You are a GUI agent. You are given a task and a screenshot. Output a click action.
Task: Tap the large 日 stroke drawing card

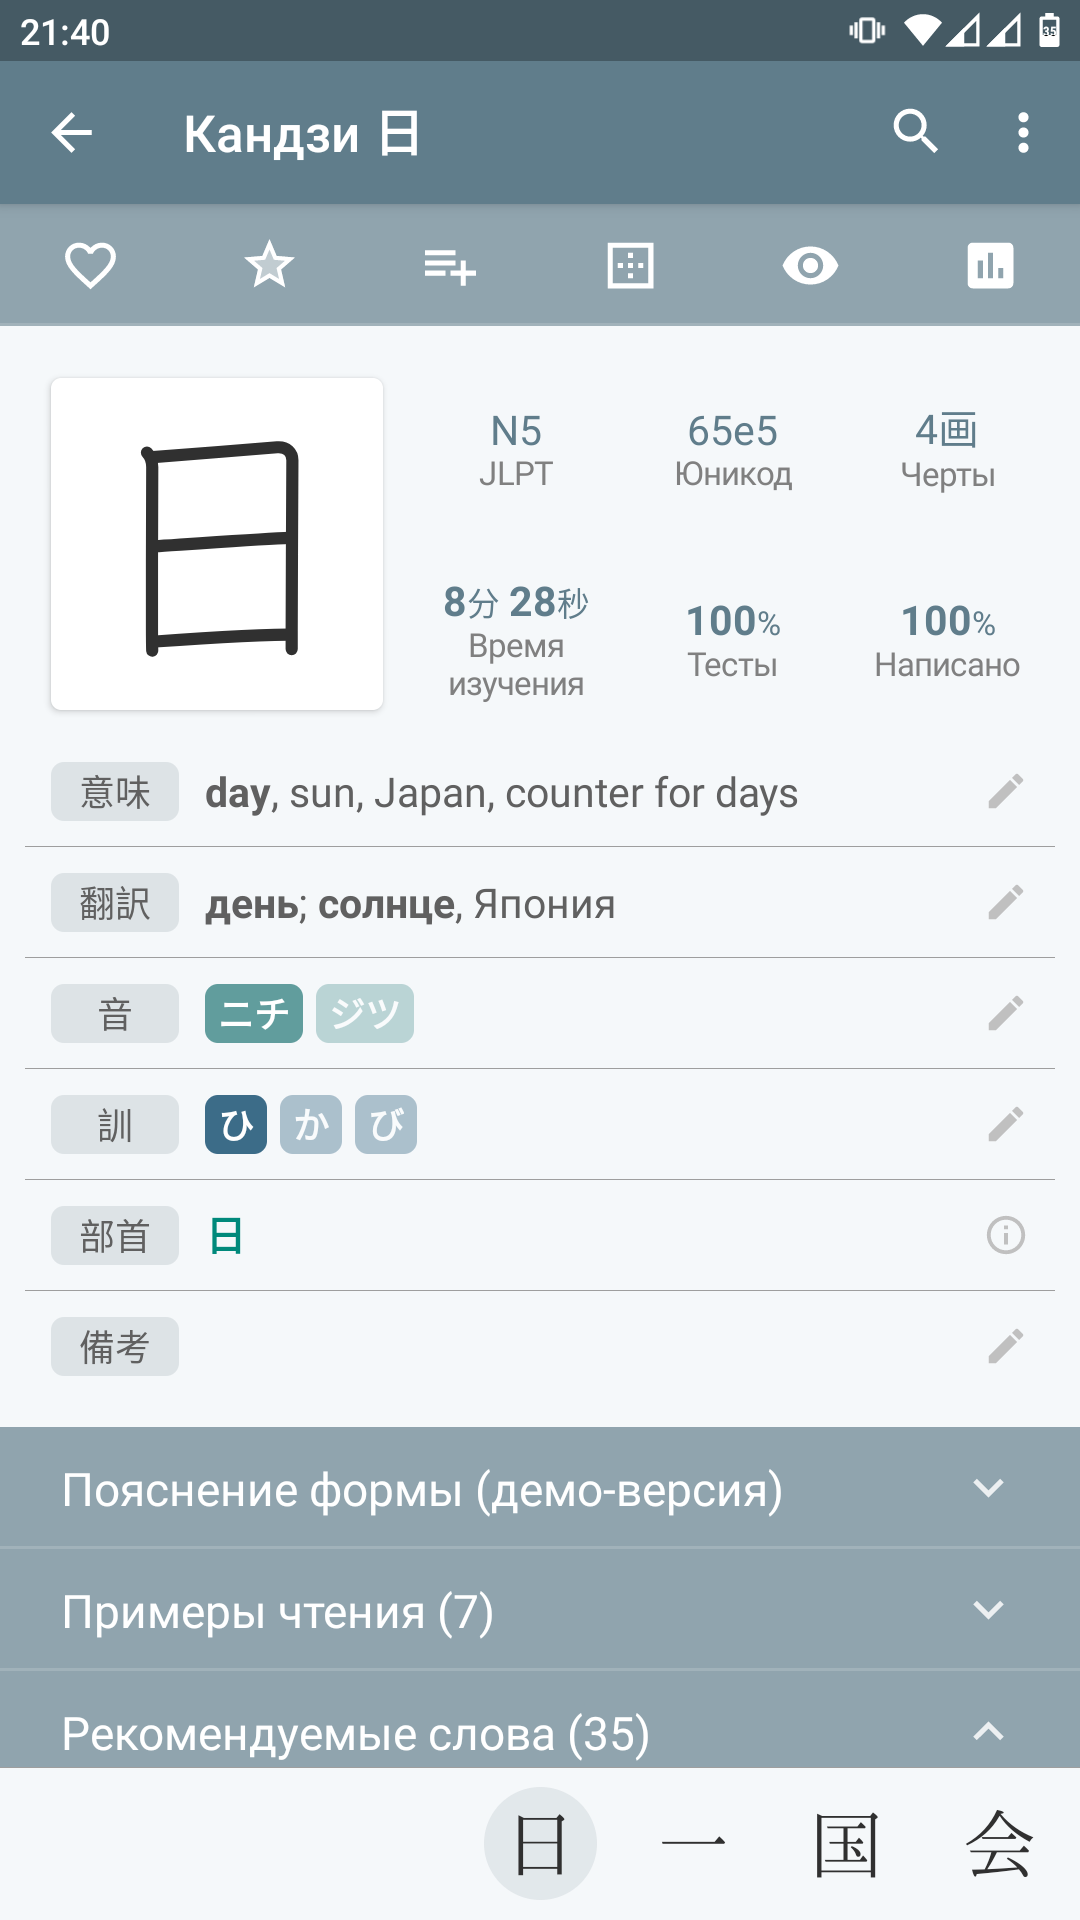217,544
